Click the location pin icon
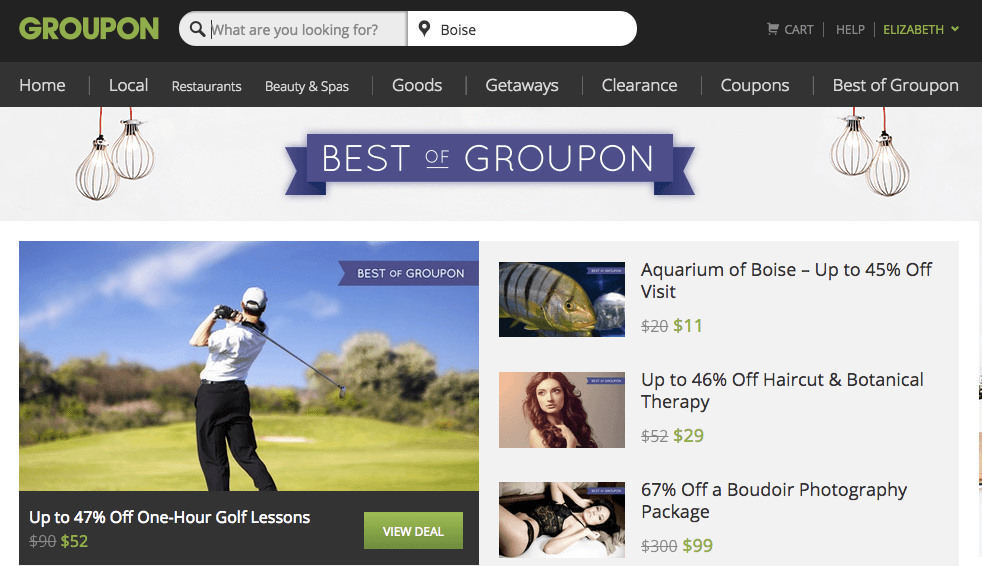The height and width of the screenshot is (566, 982). pyautogui.click(x=424, y=29)
